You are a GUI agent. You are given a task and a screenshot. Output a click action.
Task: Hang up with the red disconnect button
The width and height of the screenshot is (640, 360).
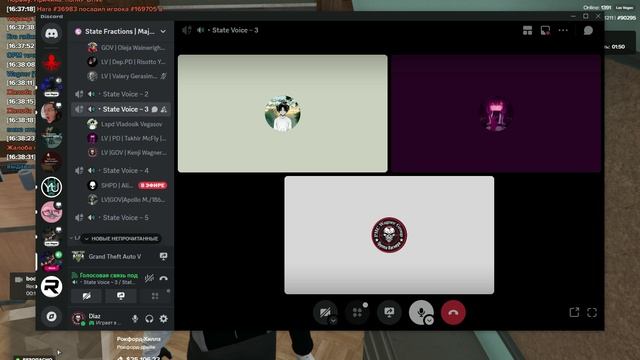[453, 313]
